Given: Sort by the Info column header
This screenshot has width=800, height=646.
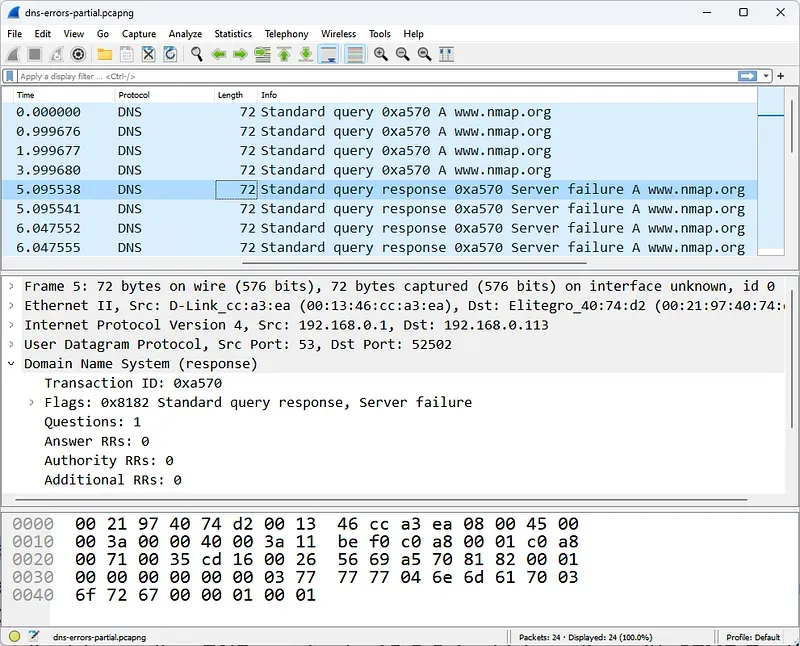Looking at the screenshot, I should [508, 95].
